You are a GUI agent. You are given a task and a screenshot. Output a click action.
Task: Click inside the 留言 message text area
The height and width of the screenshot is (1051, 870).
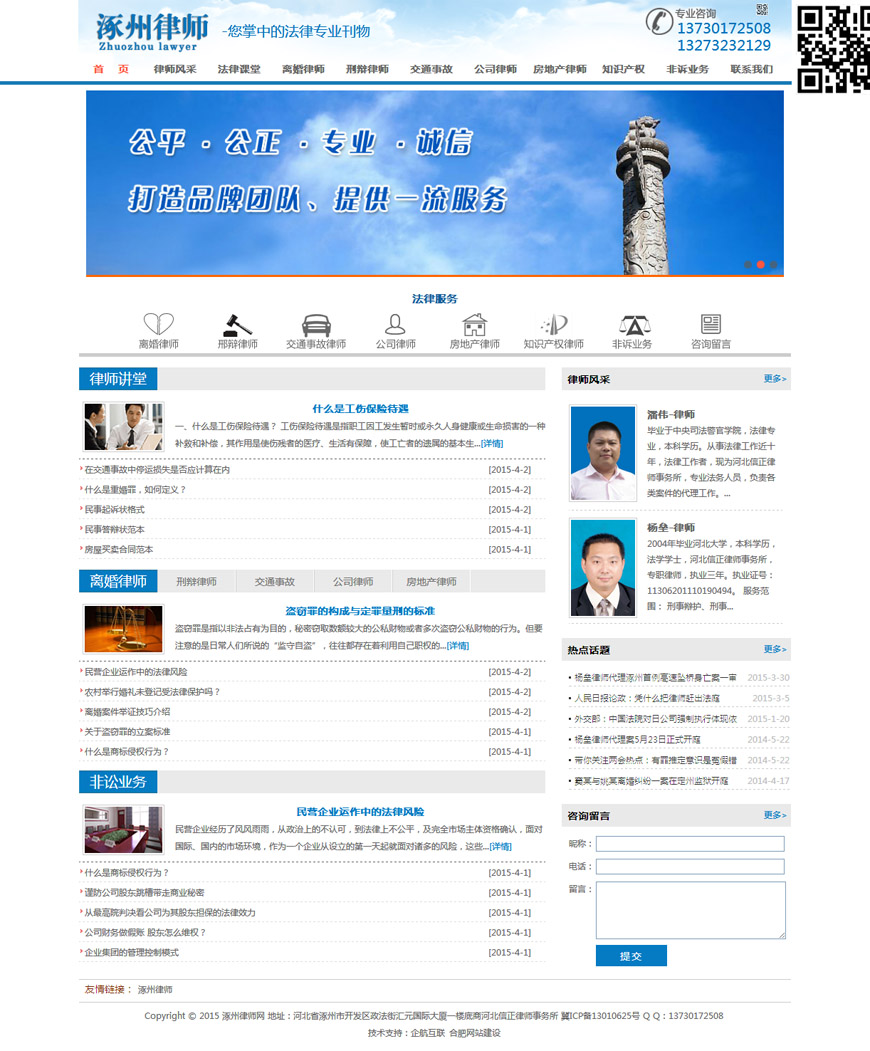(x=690, y=910)
